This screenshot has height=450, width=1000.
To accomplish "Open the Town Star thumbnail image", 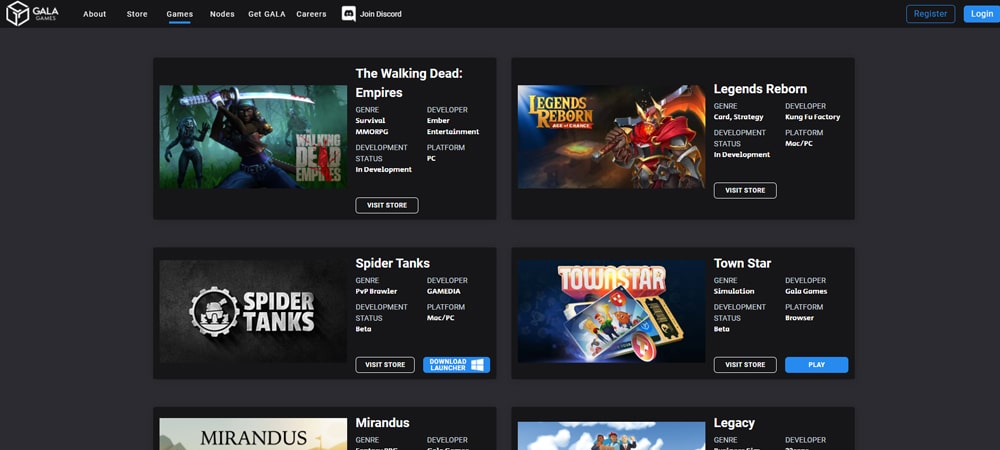I will [612, 311].
